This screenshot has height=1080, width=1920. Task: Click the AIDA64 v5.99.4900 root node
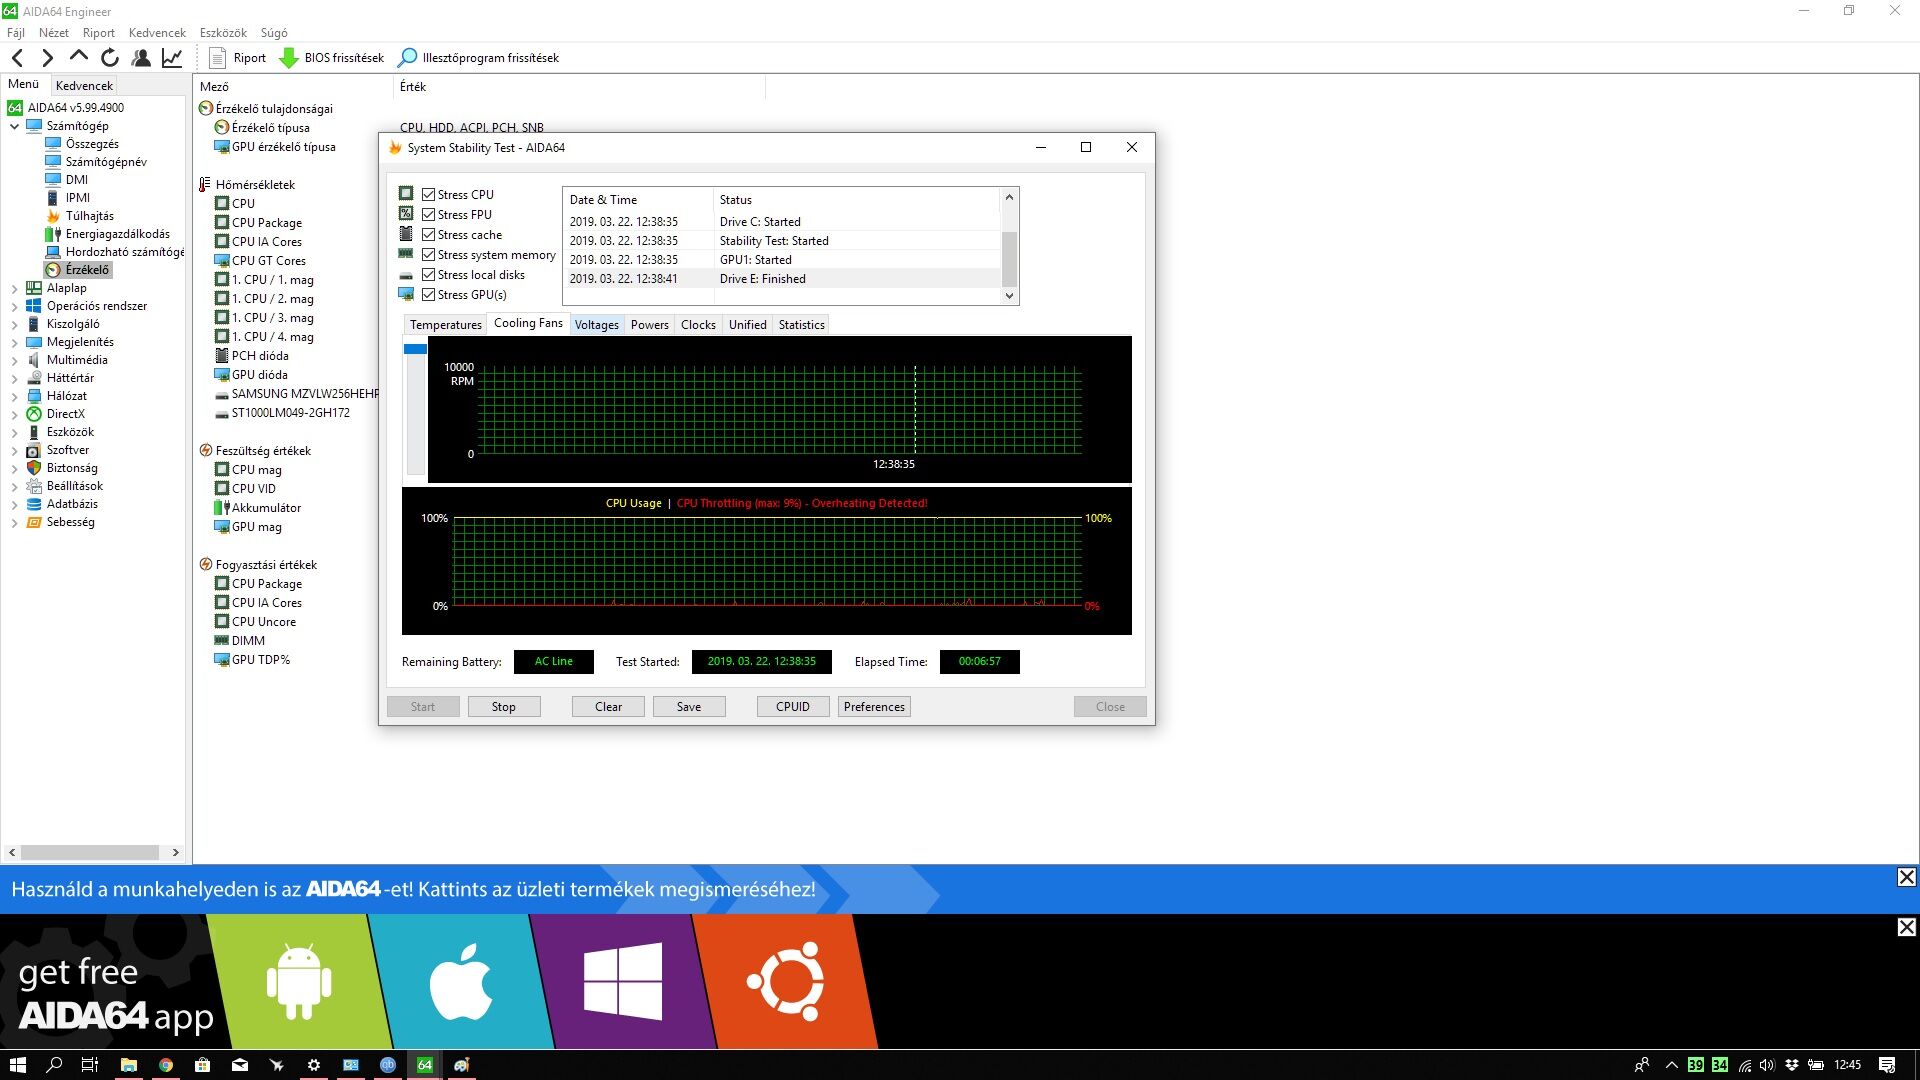(x=66, y=108)
